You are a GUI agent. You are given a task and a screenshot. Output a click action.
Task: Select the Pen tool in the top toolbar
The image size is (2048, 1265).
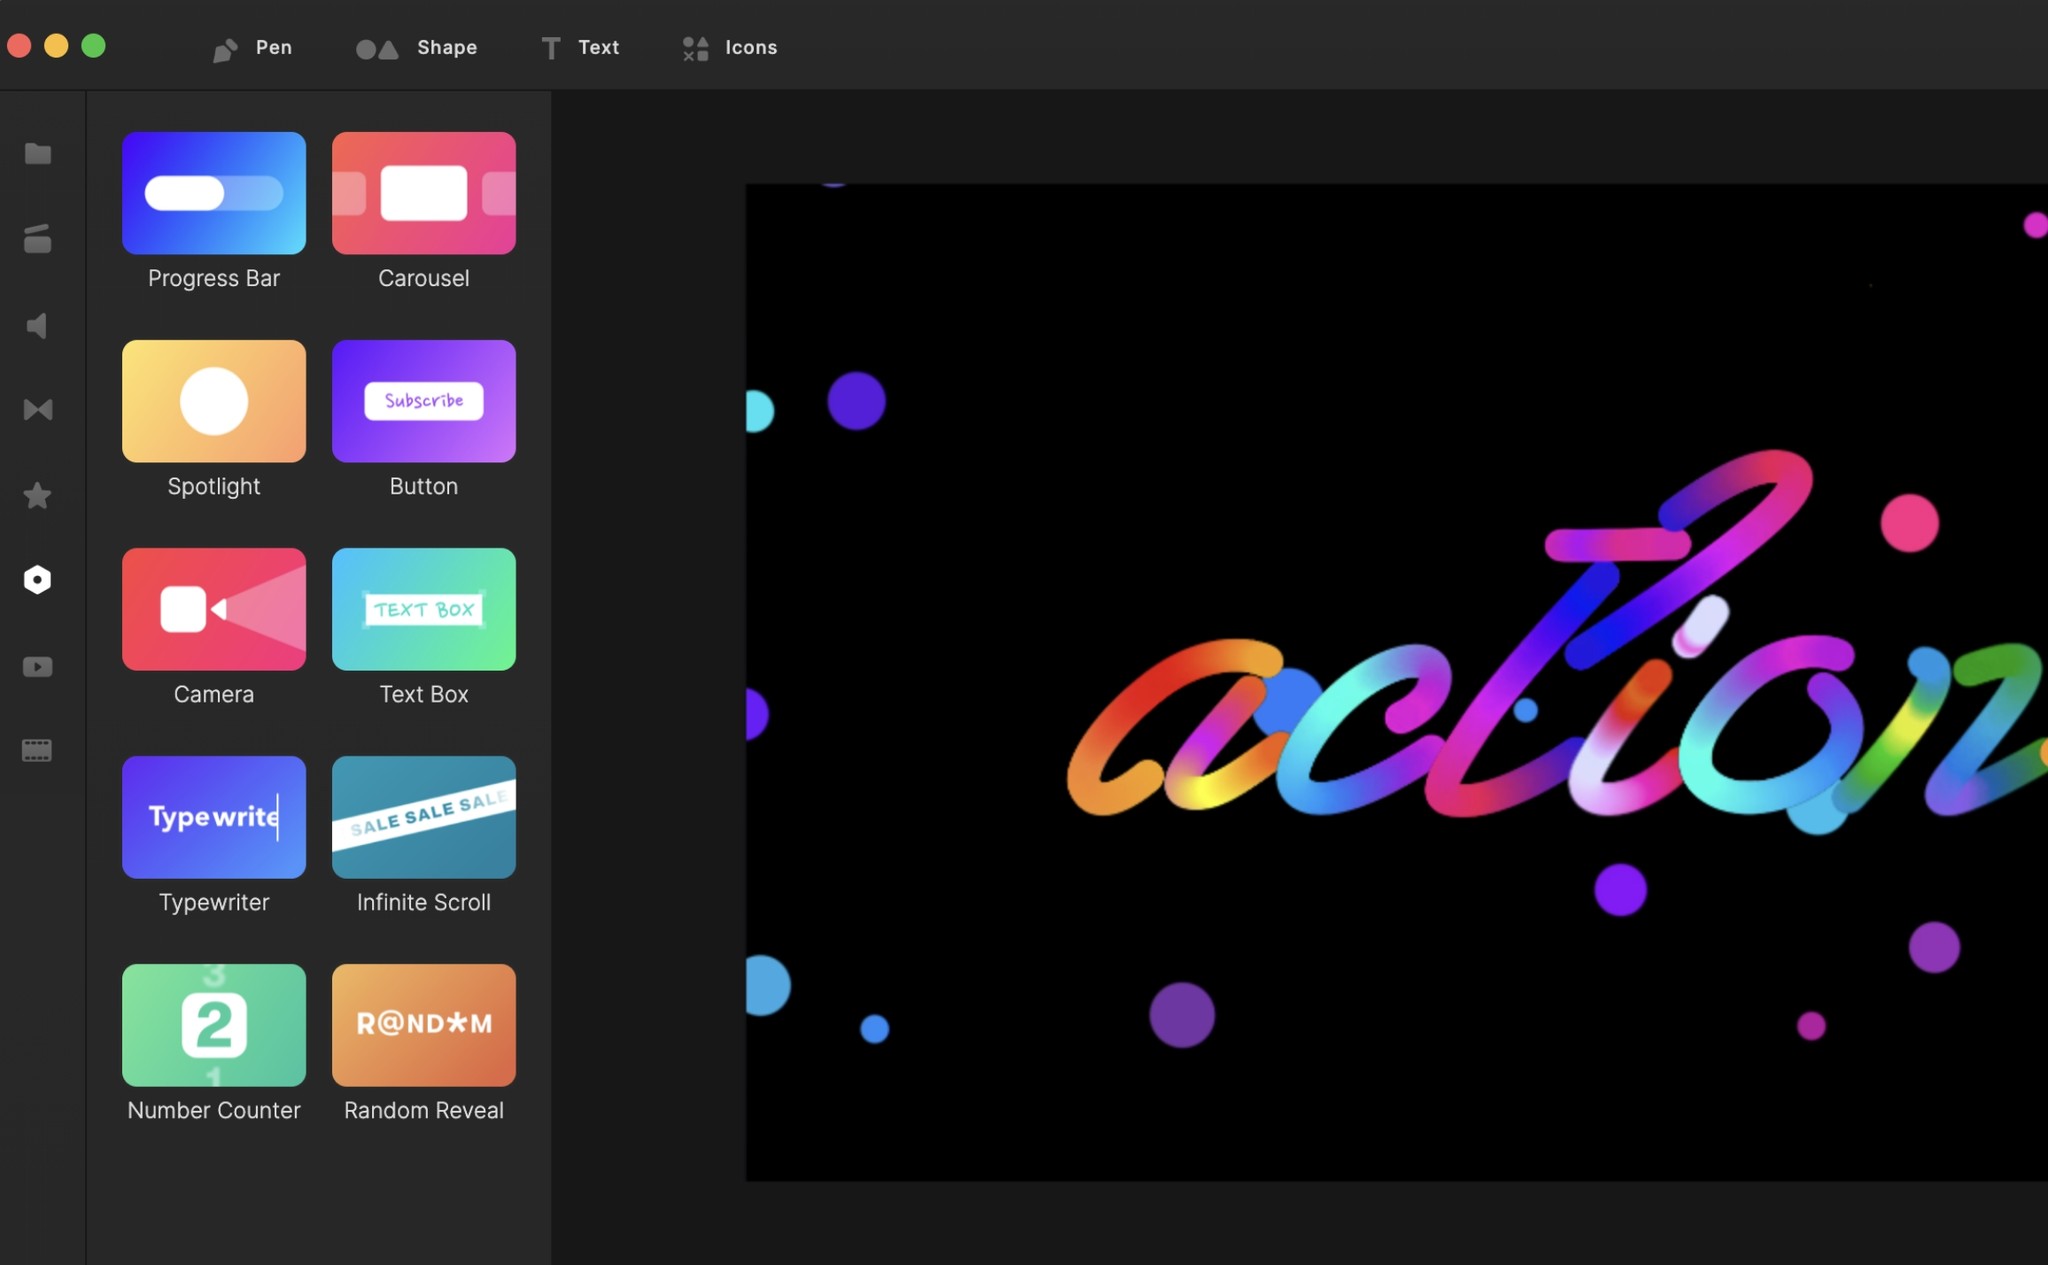252,47
